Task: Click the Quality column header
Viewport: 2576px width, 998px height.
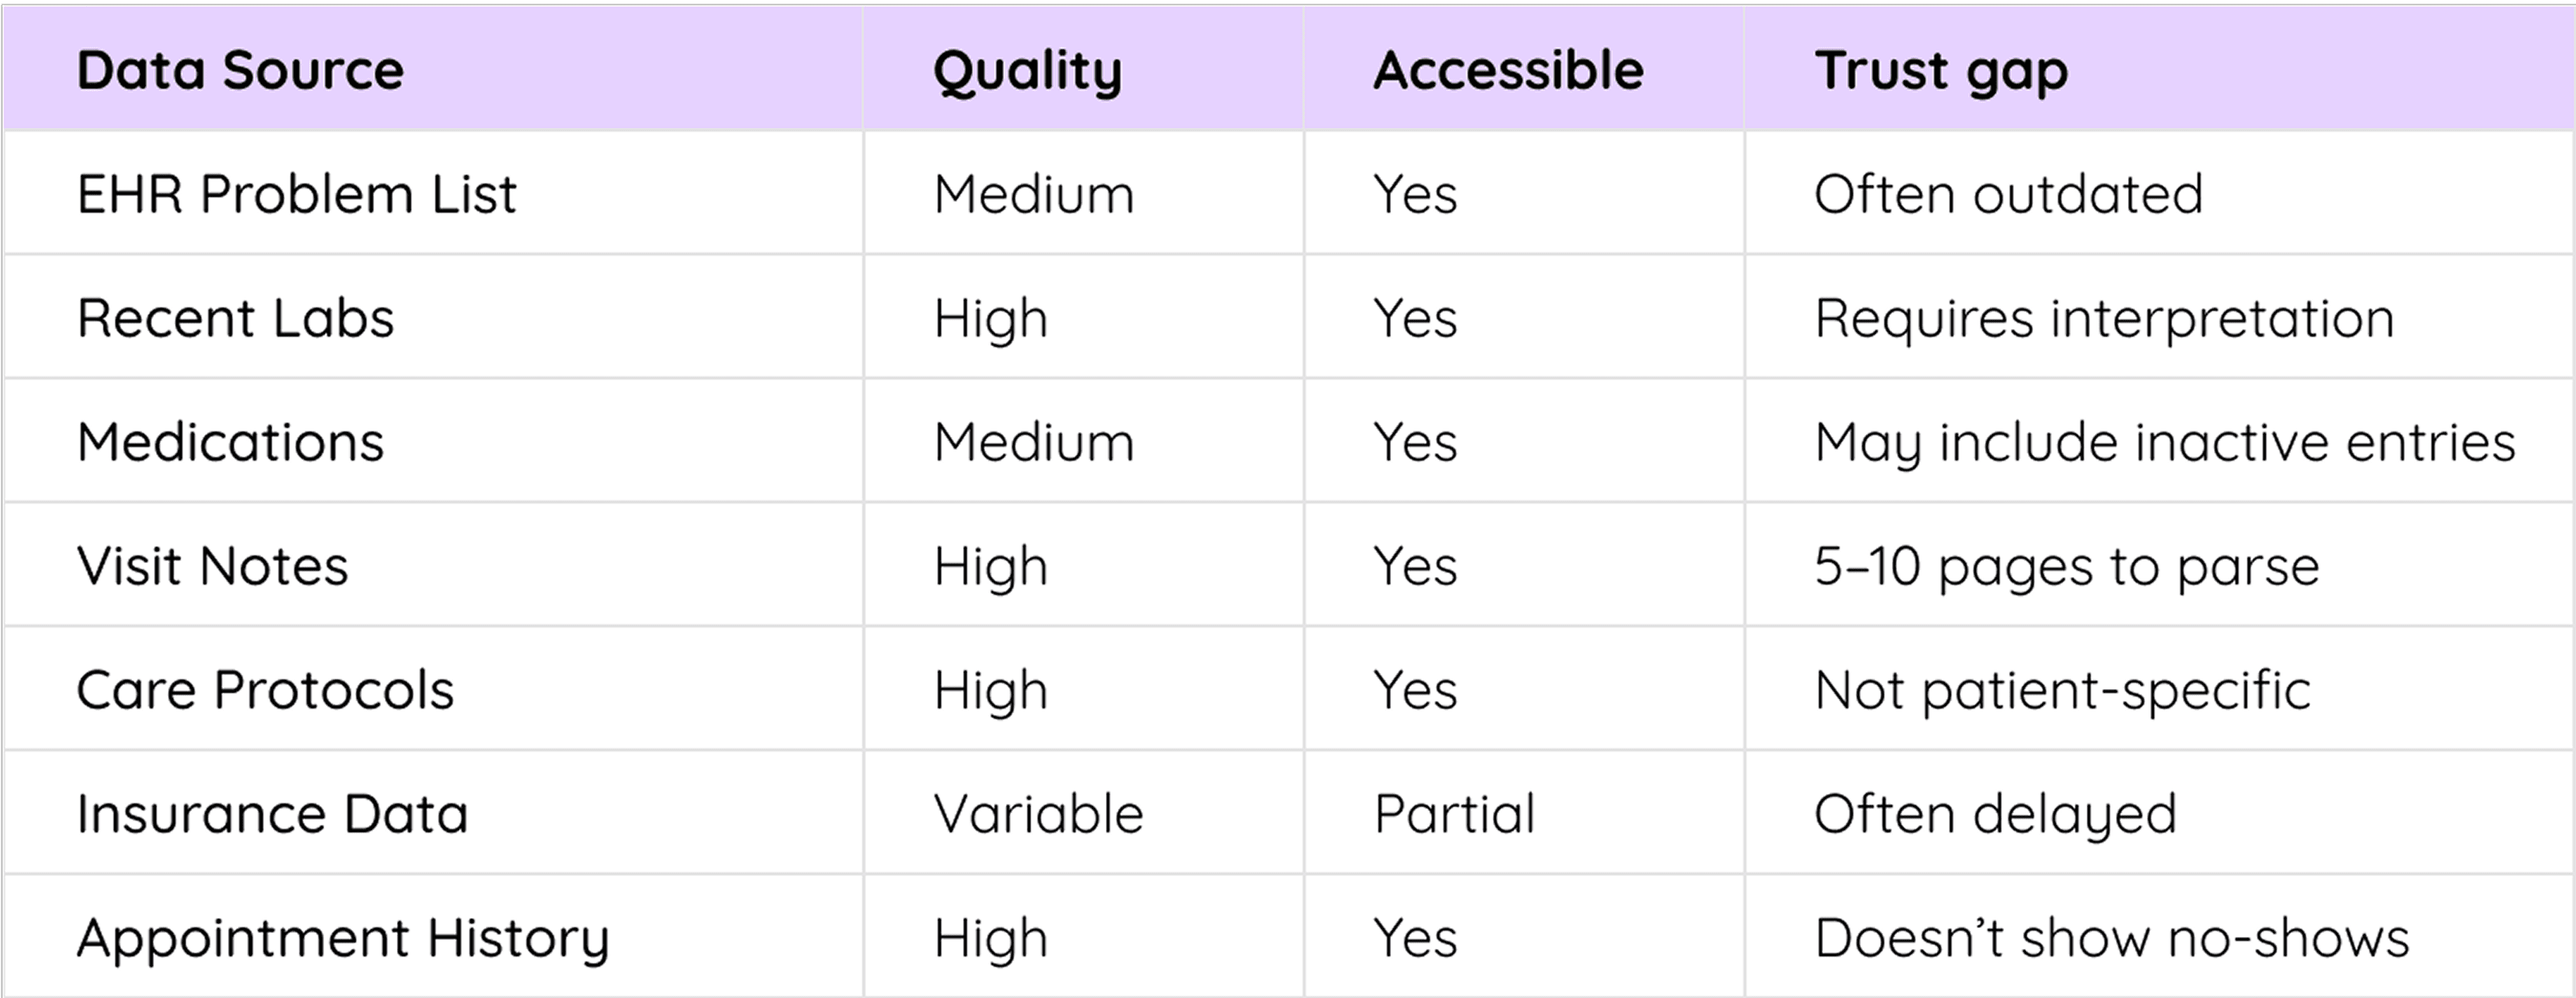Action: click(1027, 71)
